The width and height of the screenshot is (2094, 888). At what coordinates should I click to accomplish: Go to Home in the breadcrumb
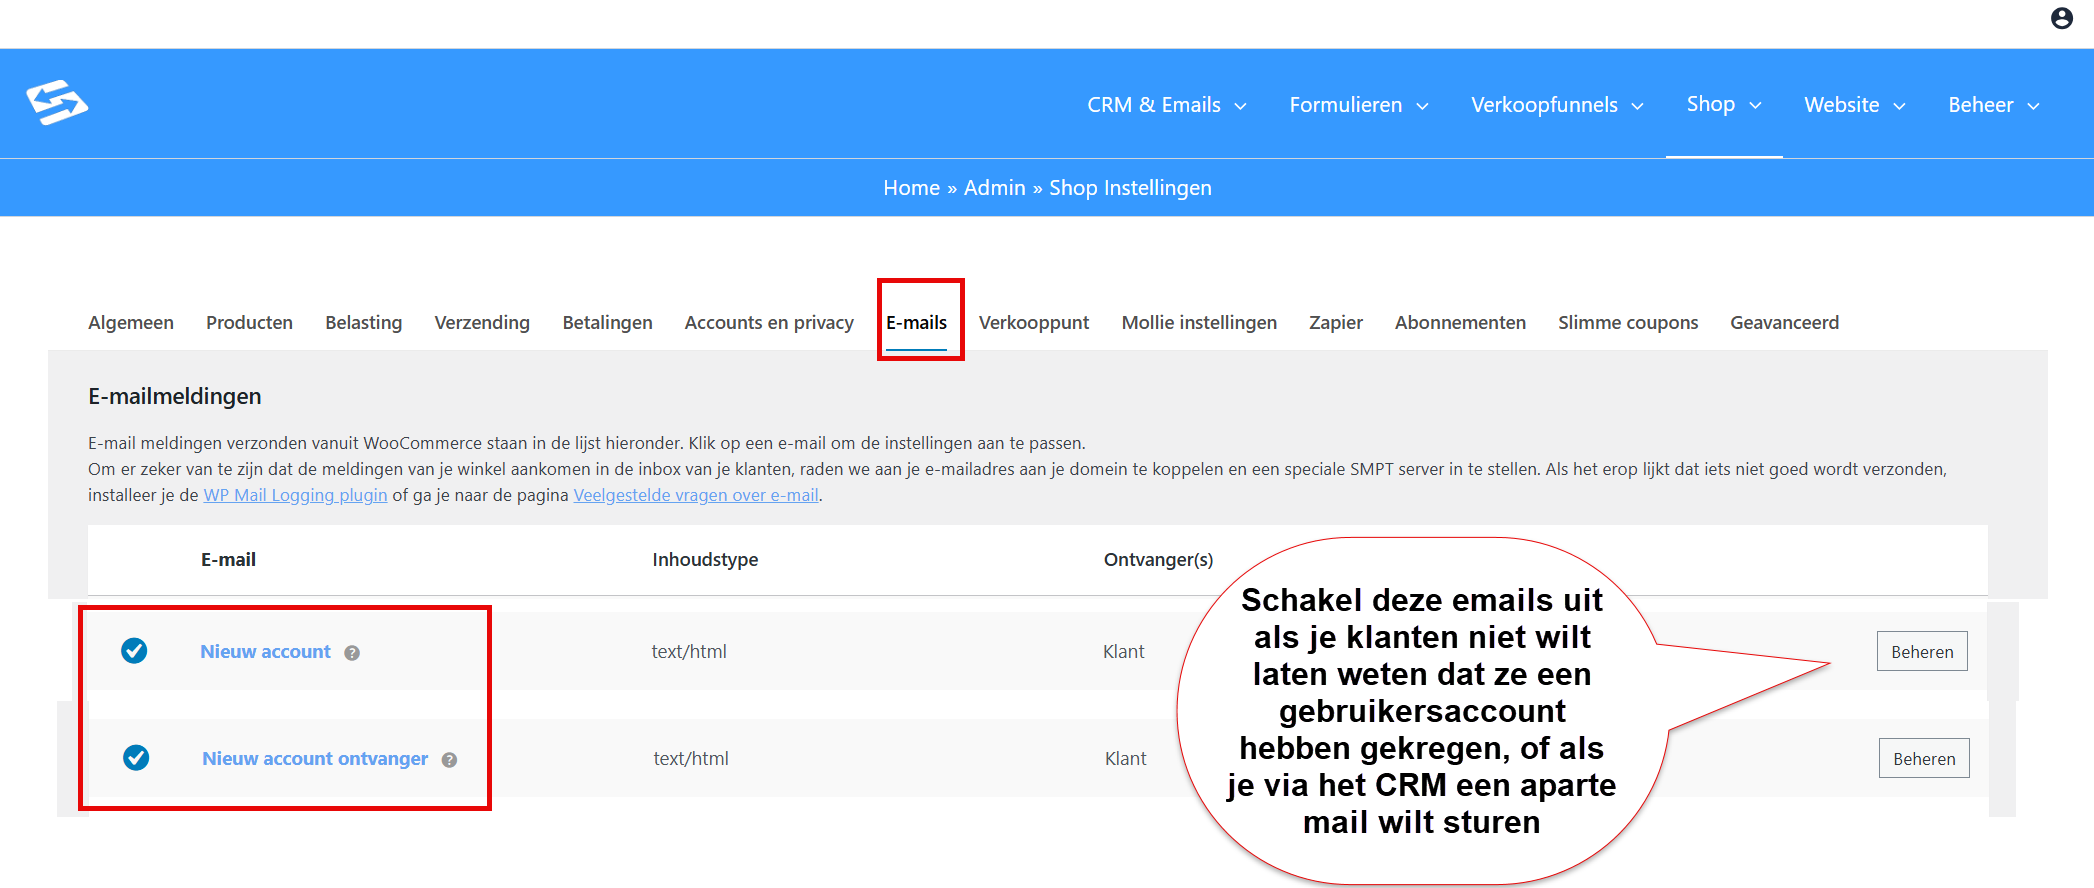pyautogui.click(x=911, y=188)
